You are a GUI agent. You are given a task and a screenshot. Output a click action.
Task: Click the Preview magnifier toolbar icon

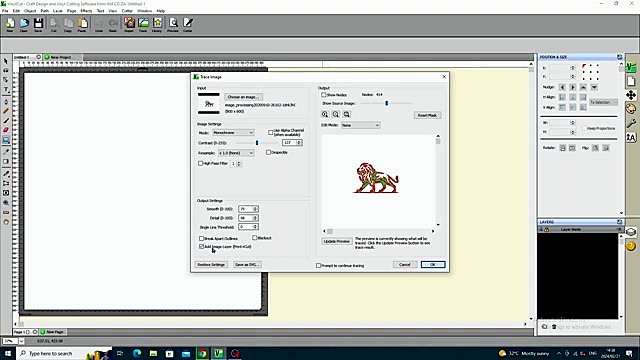point(173,24)
